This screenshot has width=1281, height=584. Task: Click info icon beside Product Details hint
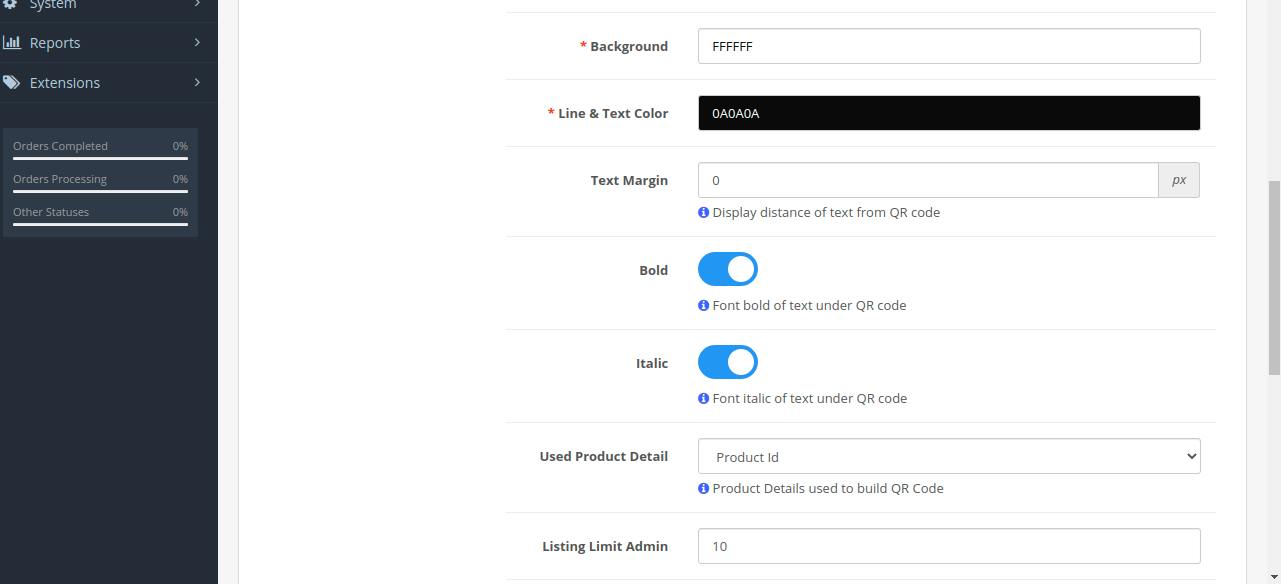coord(703,488)
